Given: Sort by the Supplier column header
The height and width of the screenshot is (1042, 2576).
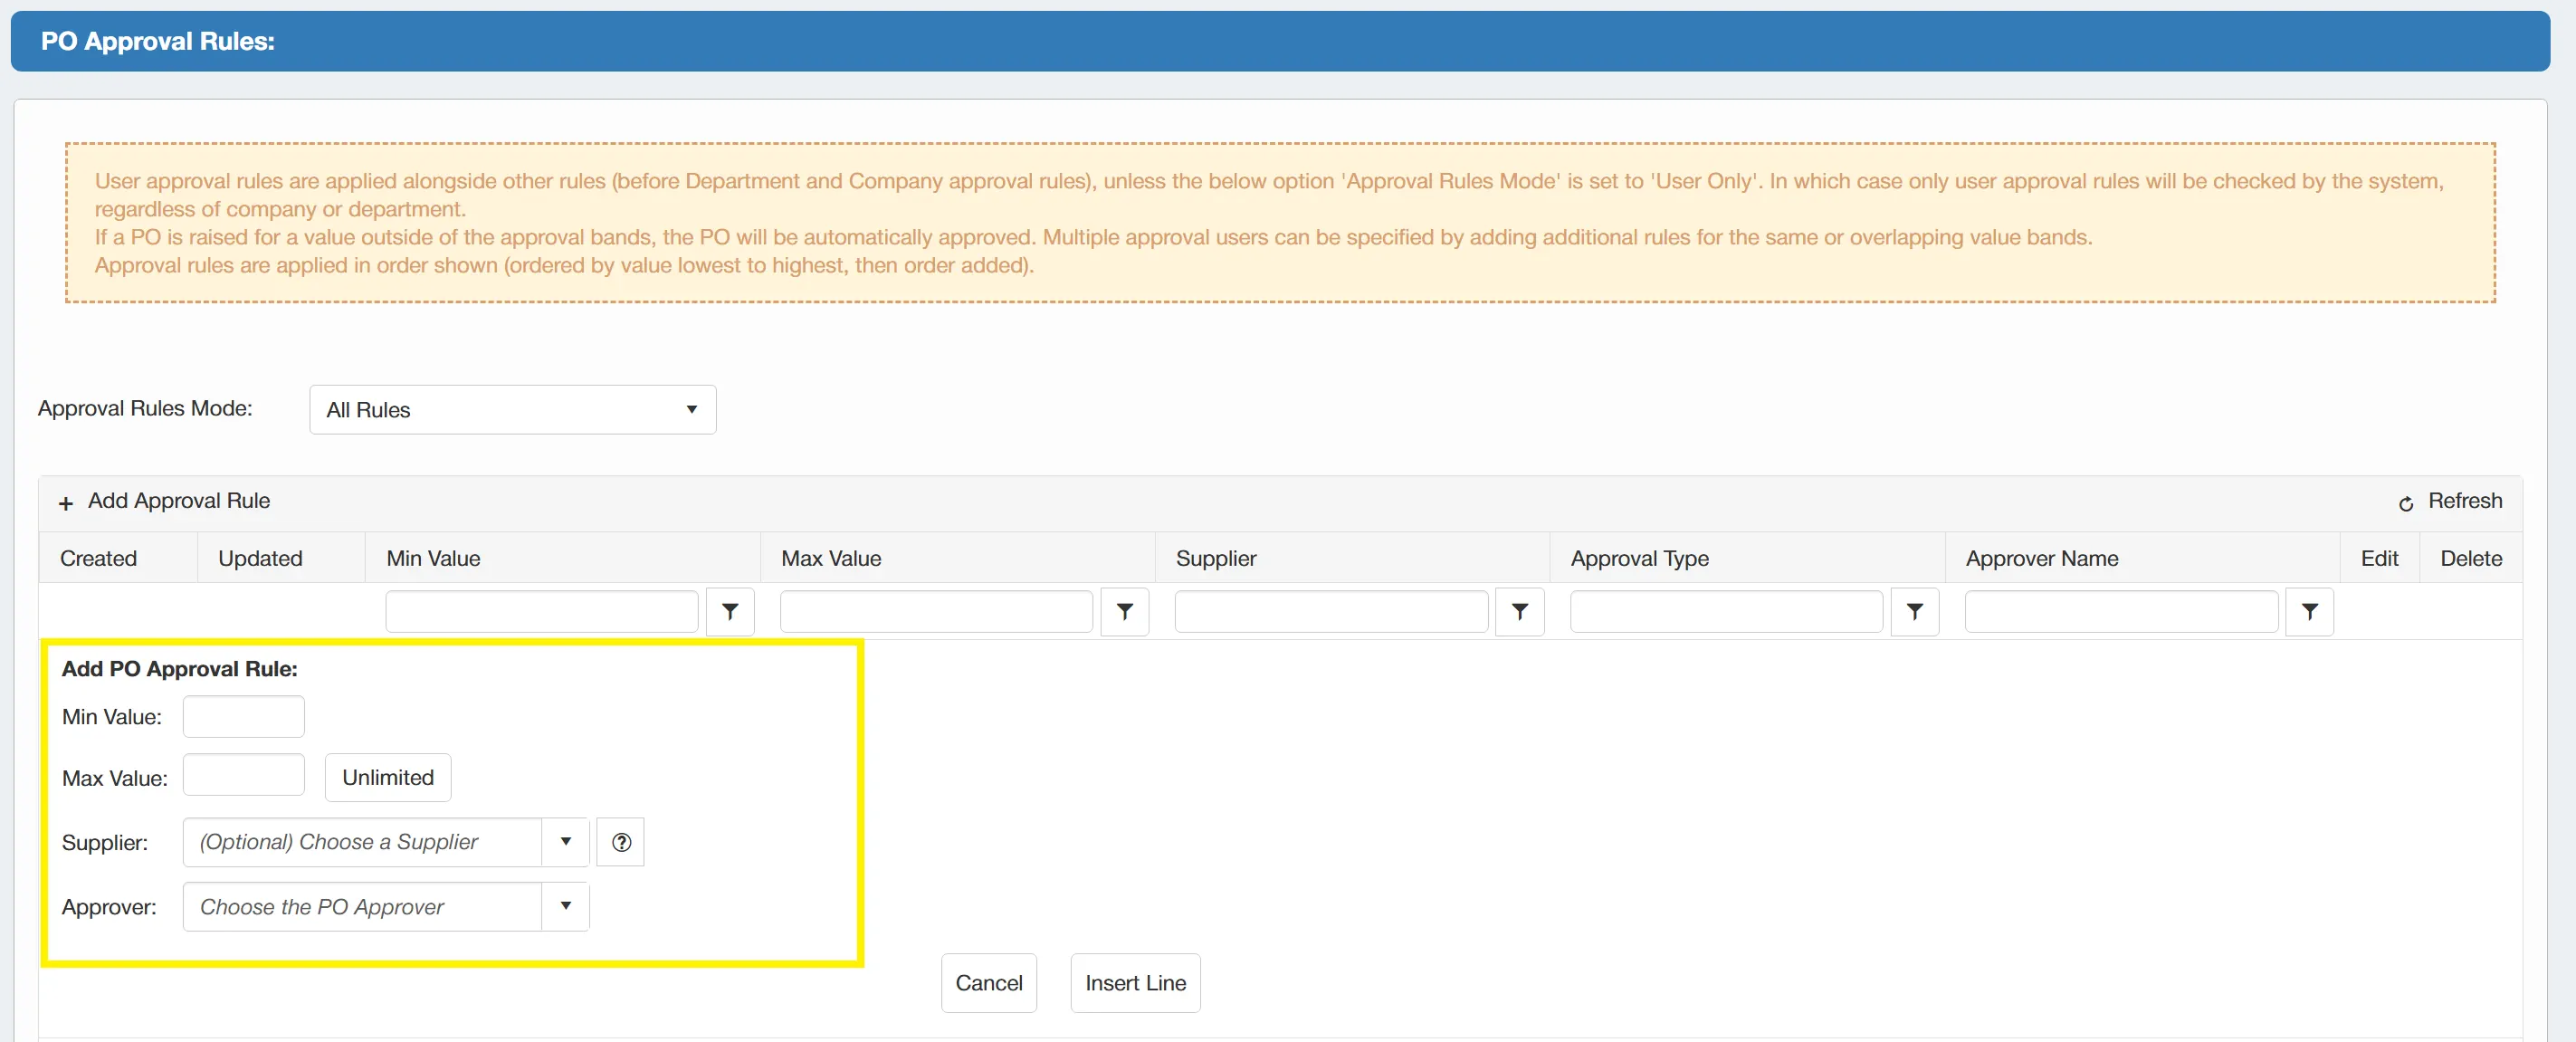Looking at the screenshot, I should click(1216, 558).
